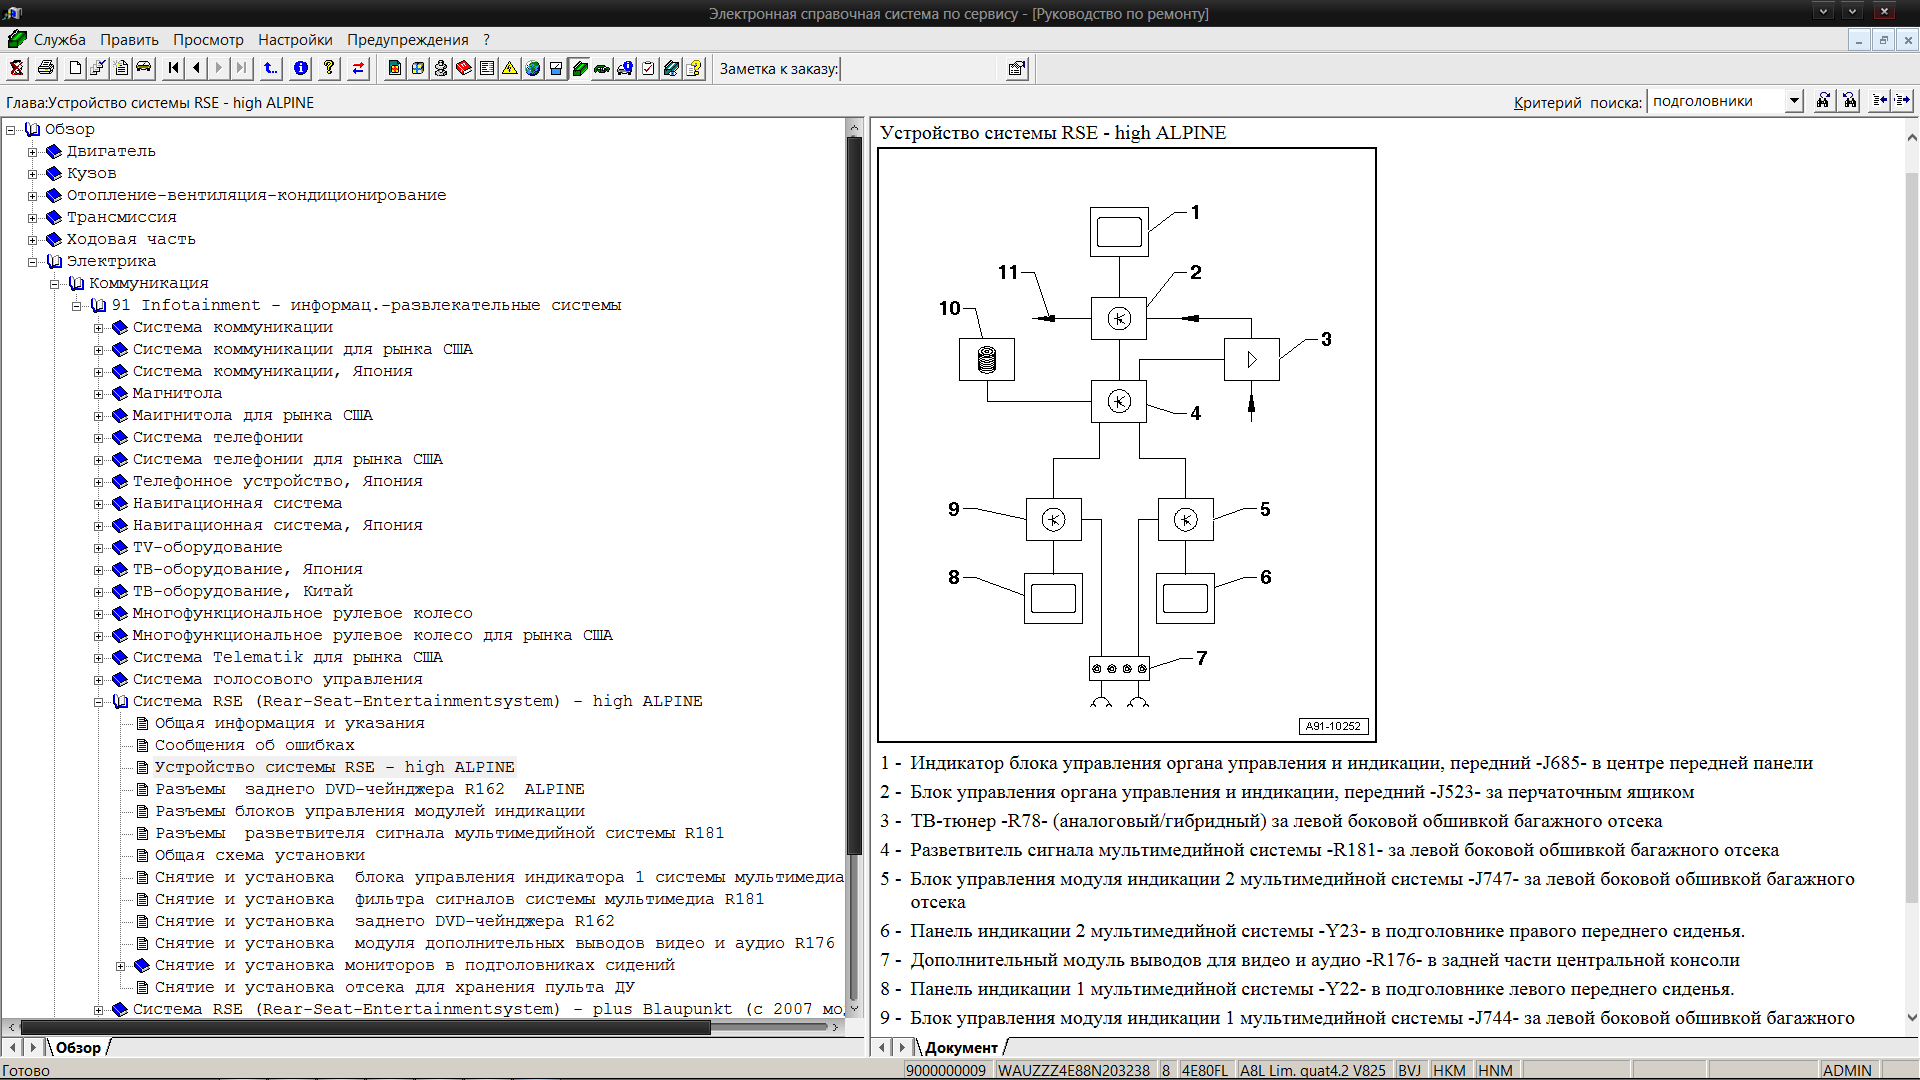This screenshot has height=1080, width=1920.
Task: Switch to the Обзор tab at bottom left
Action: pyautogui.click(x=78, y=1047)
